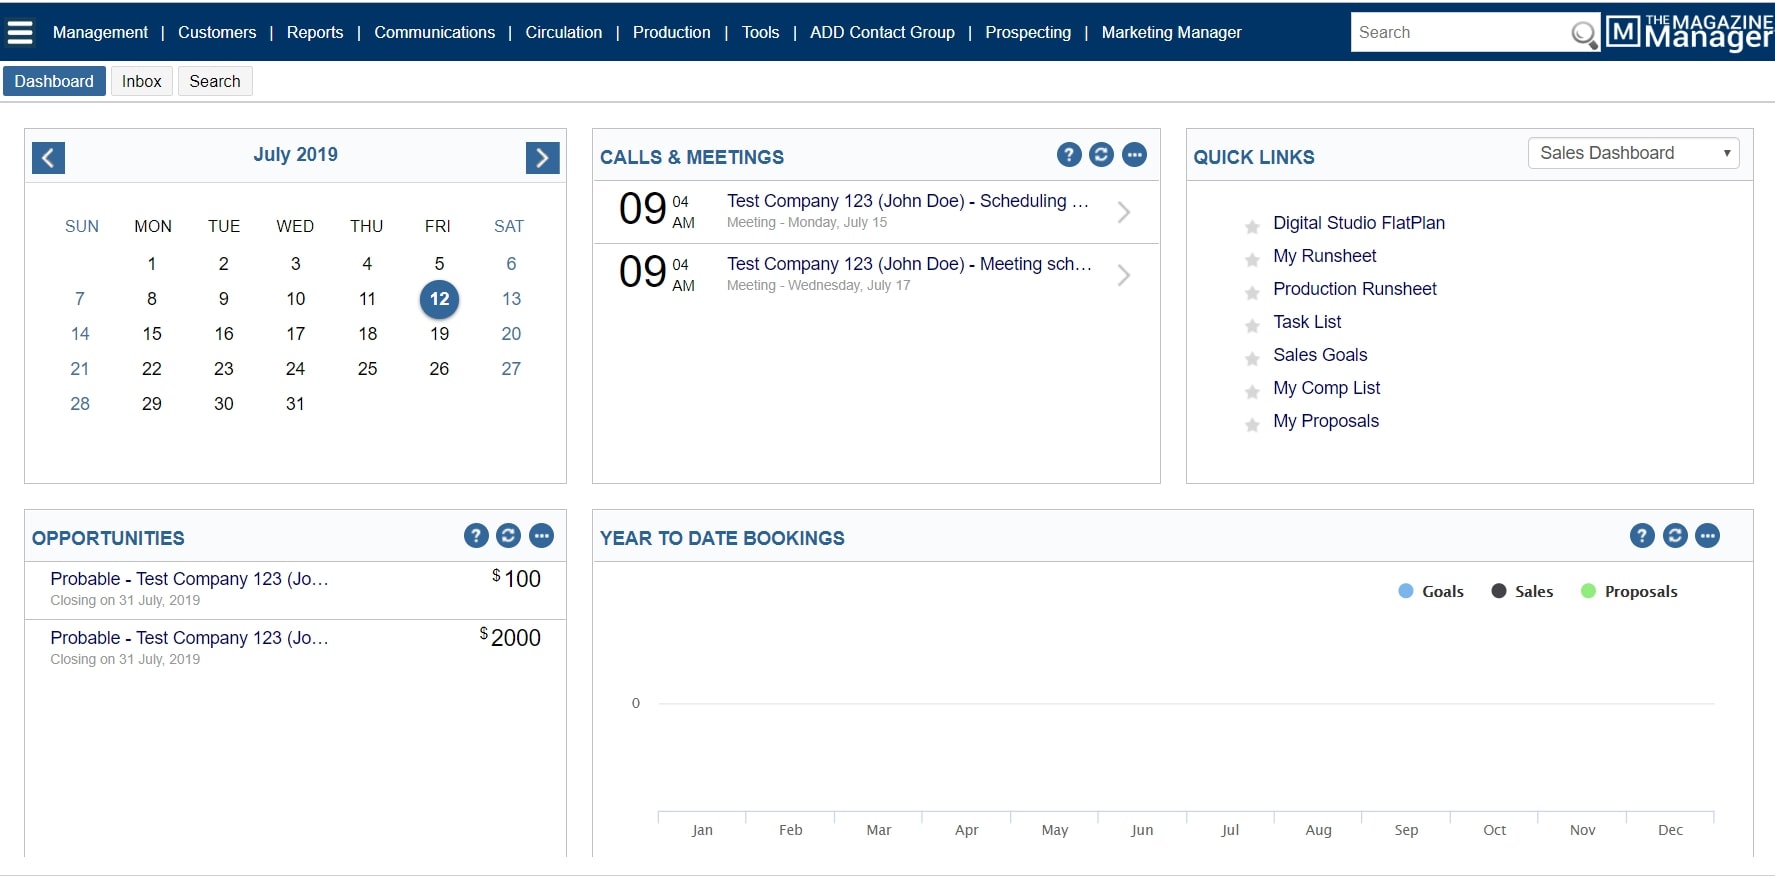Screen dimensions: 1775x882
Task: Advance calendar to next month
Action: (x=542, y=157)
